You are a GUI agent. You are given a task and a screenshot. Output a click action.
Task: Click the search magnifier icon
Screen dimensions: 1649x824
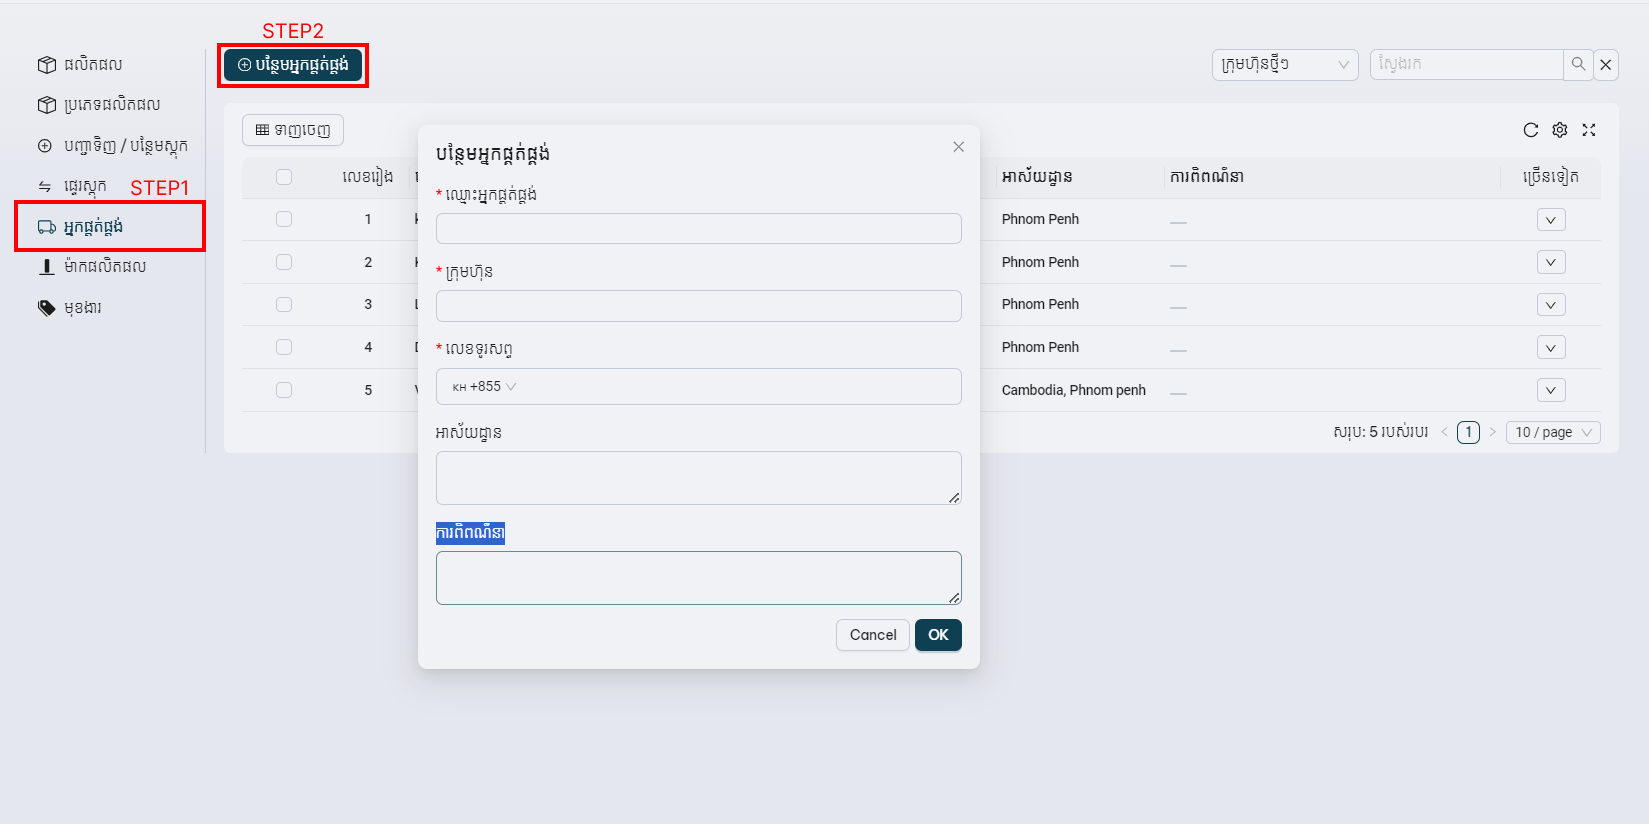click(1578, 64)
